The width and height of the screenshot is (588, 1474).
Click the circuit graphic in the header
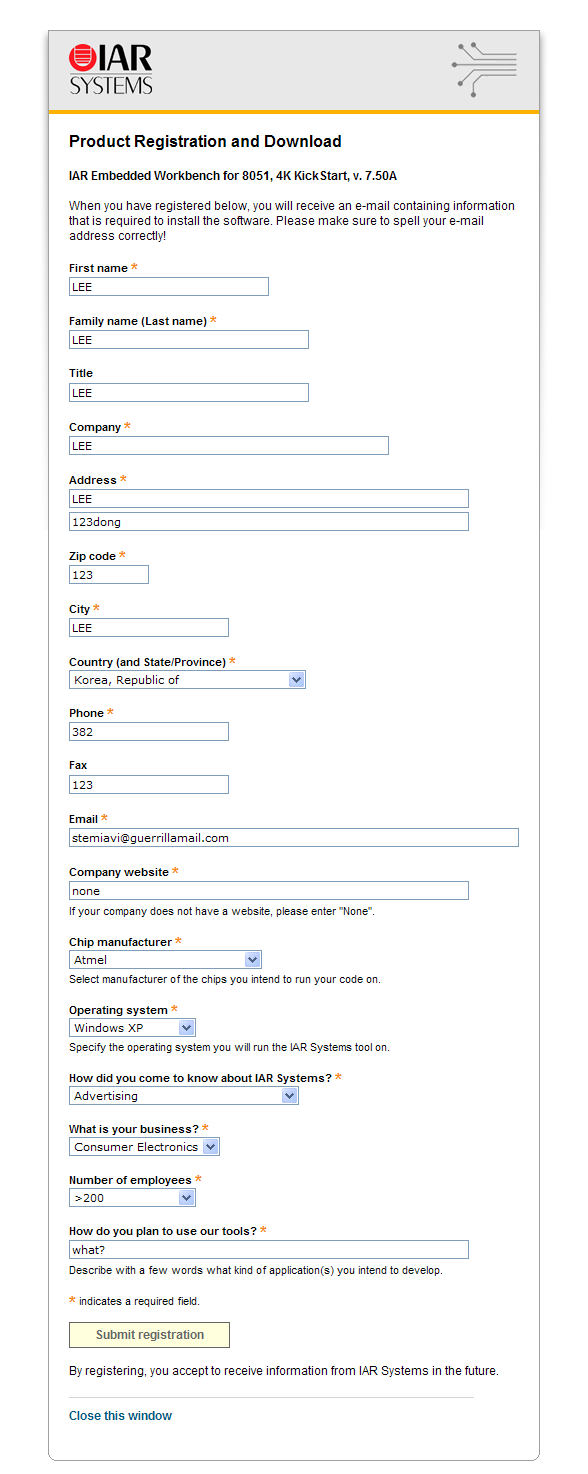[x=485, y=69]
